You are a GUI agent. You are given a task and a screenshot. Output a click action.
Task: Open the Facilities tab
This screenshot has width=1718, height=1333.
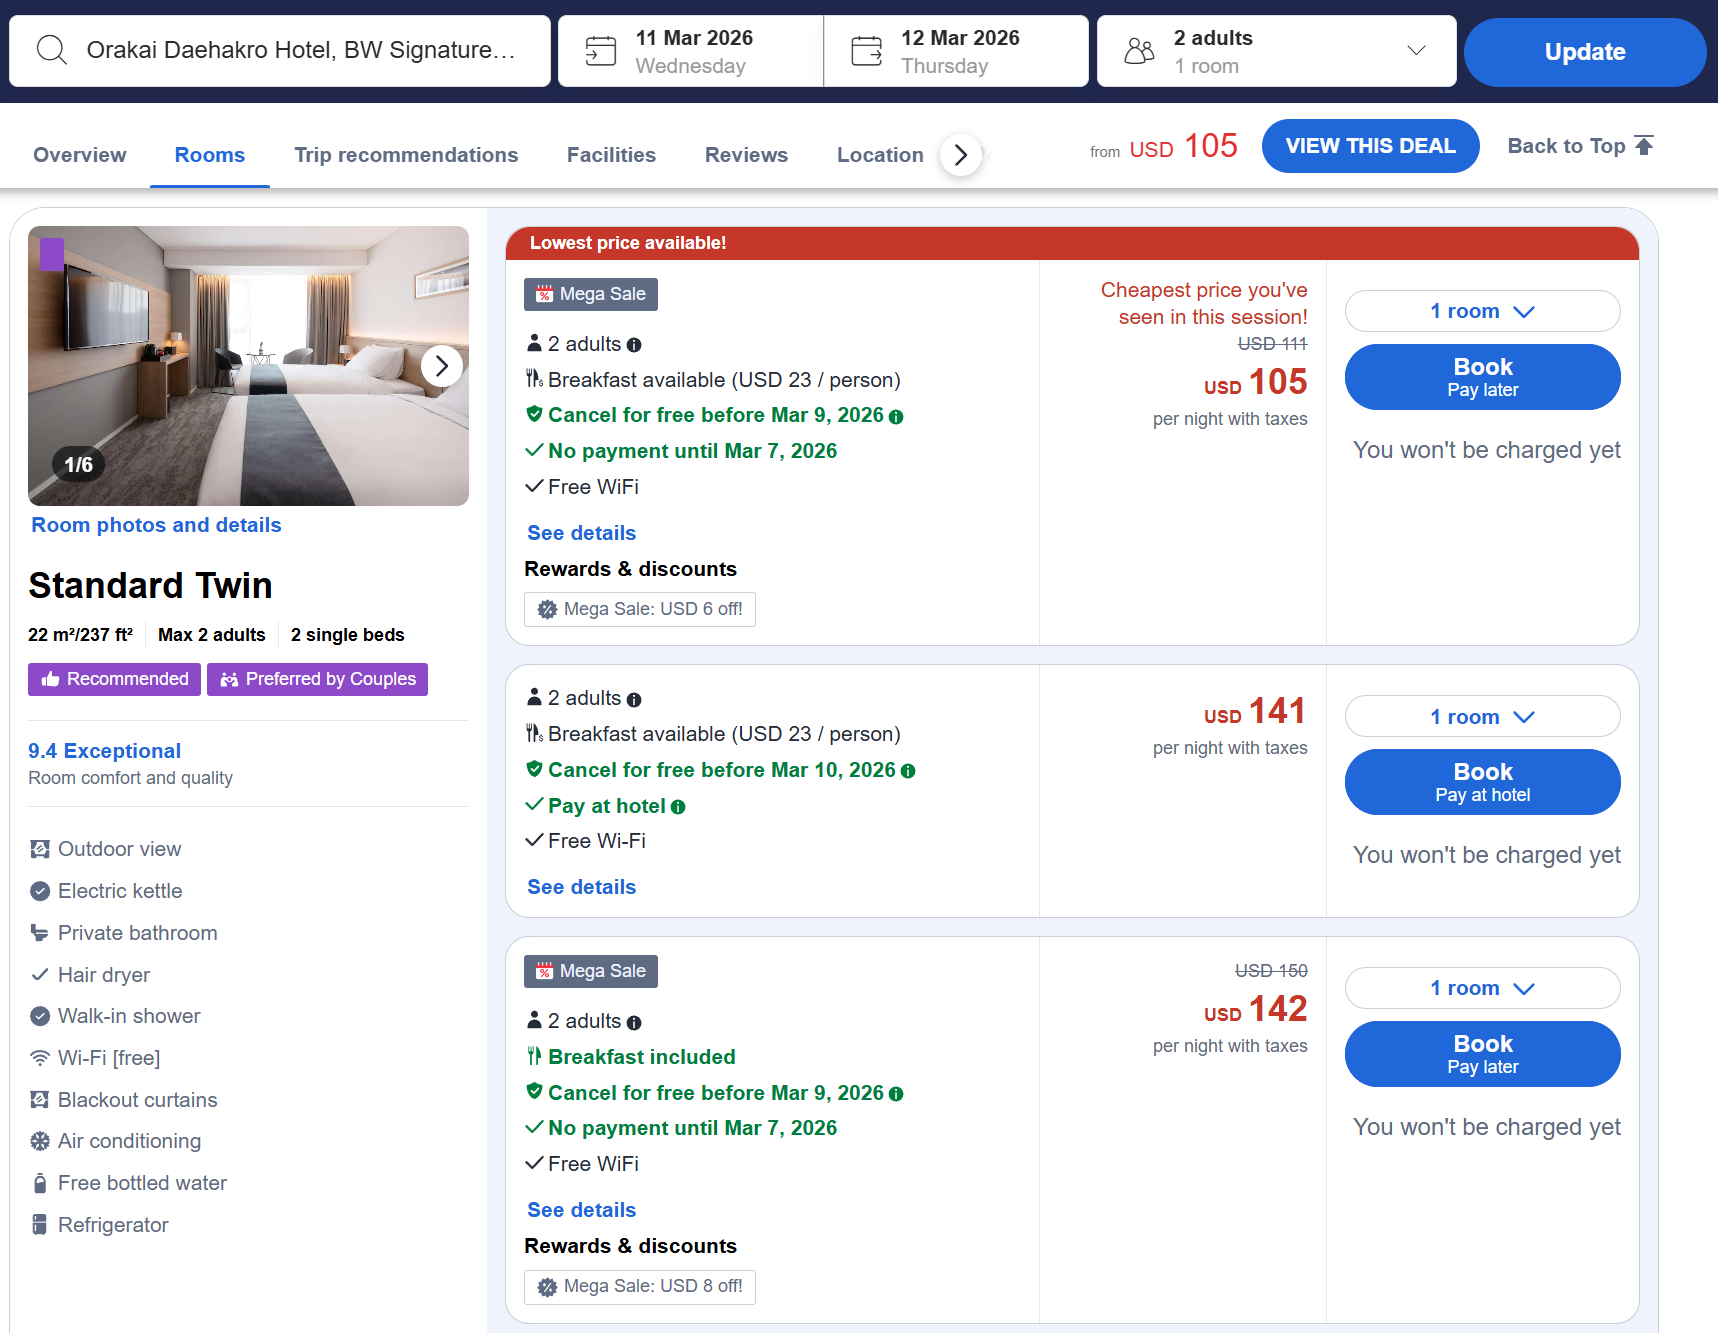click(x=611, y=155)
